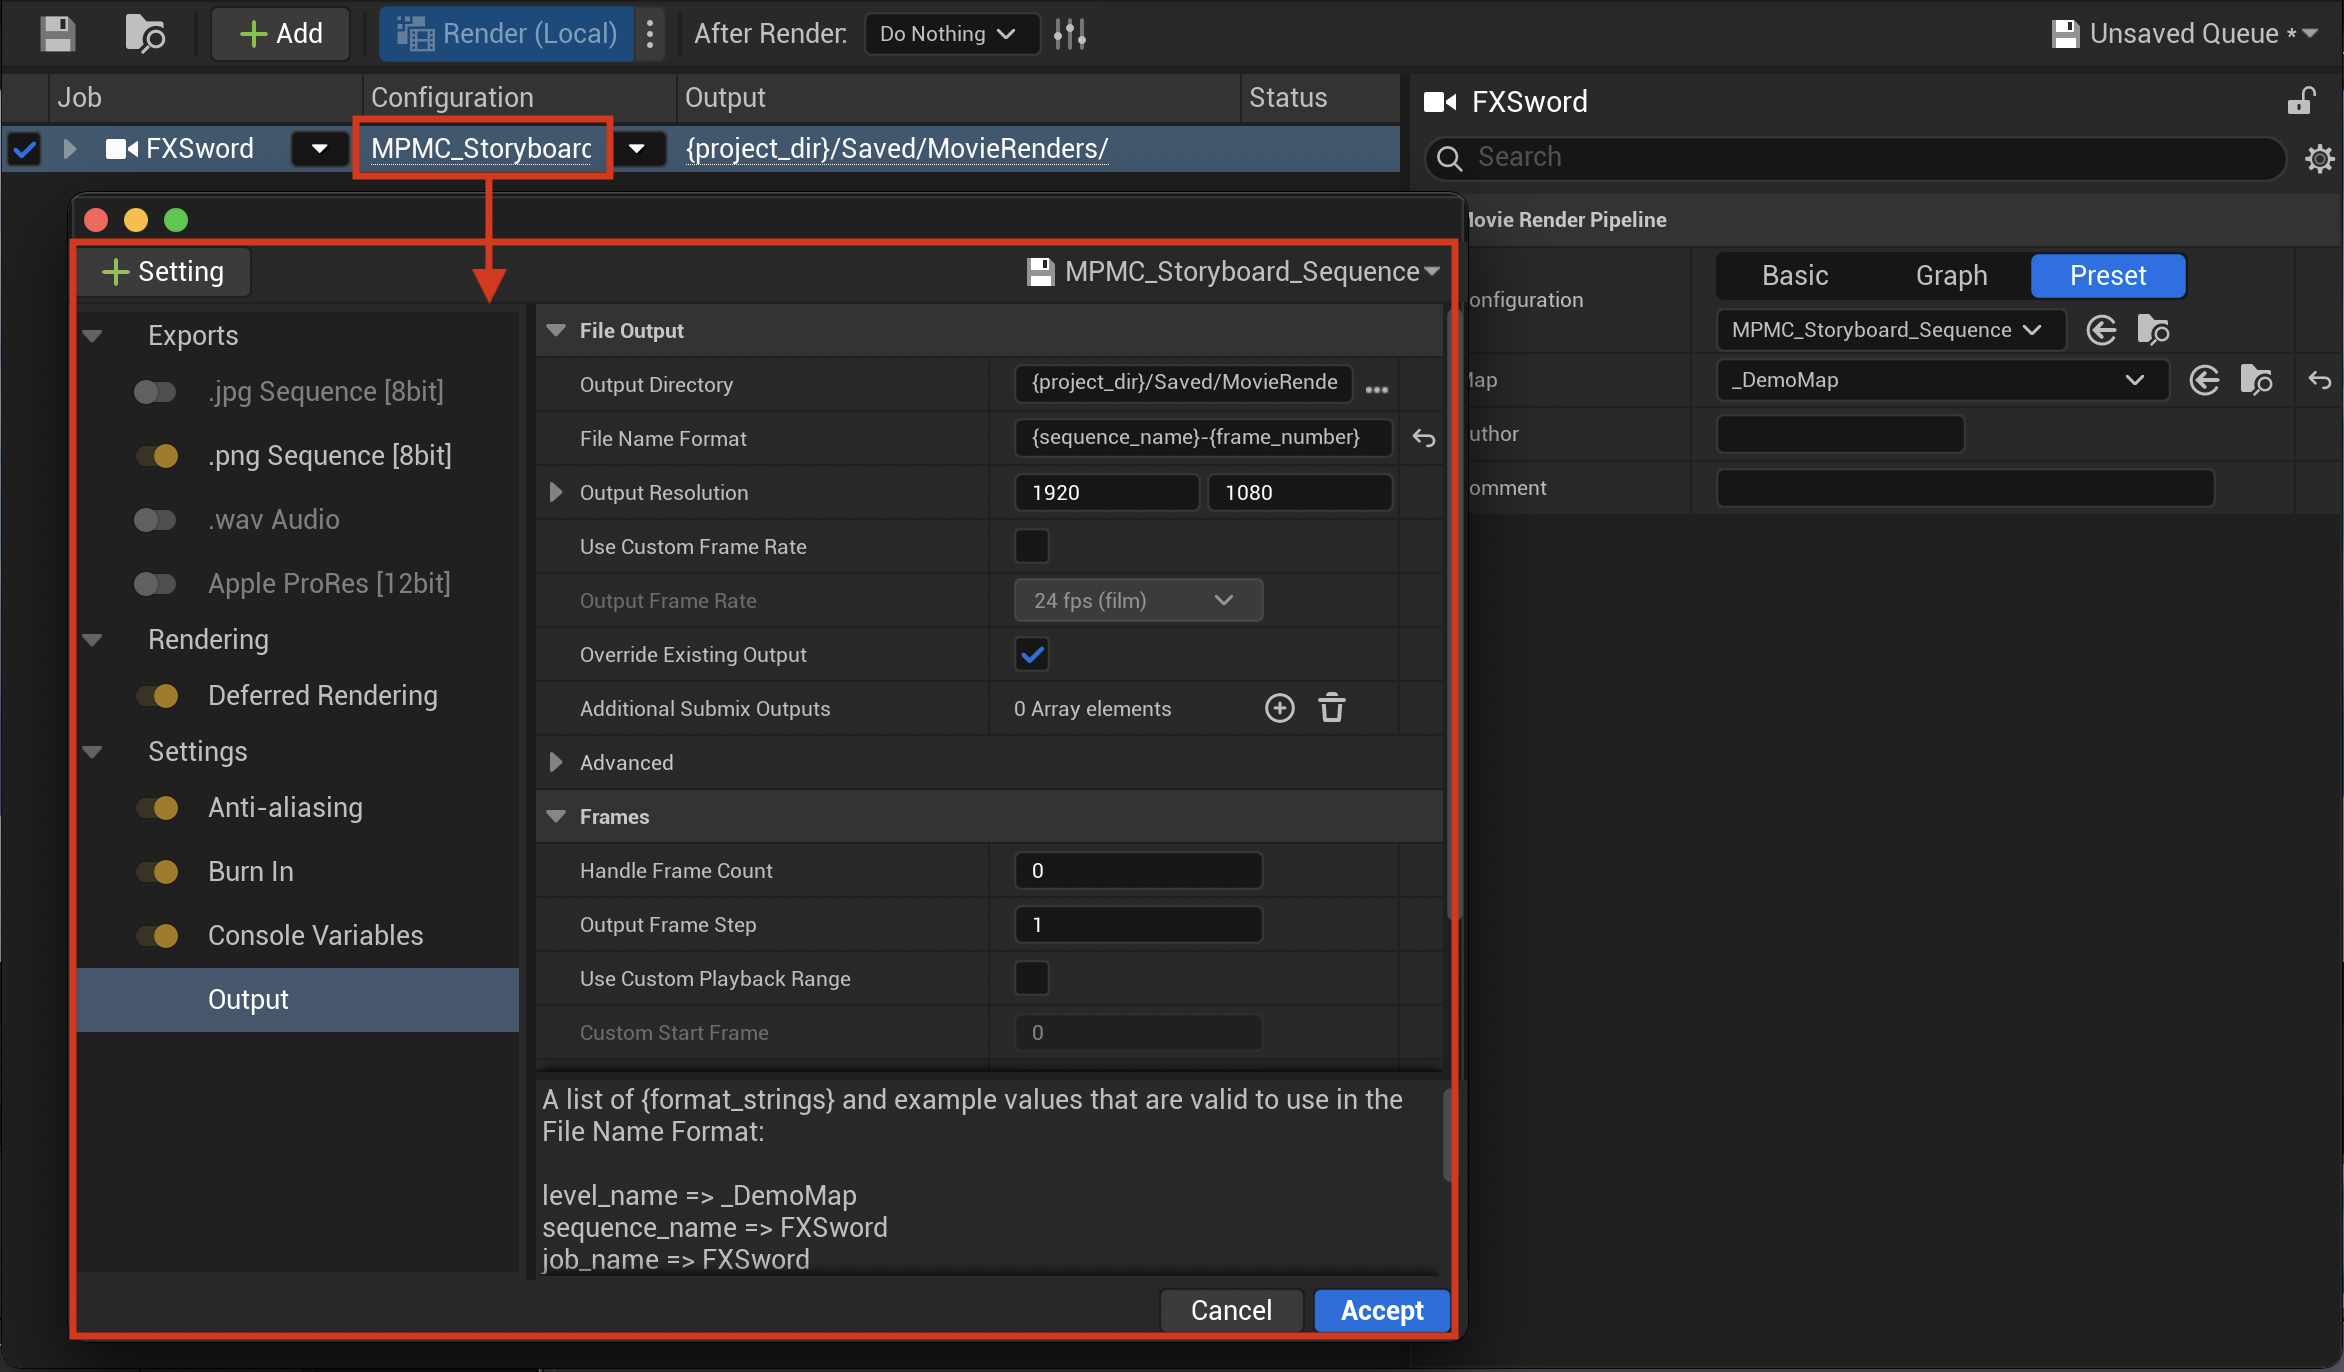Image resolution: width=2344 pixels, height=1372 pixels.
Task: Browse to MPMC_Storyboard_Sequence preset asset
Action: pyautogui.click(x=2152, y=330)
